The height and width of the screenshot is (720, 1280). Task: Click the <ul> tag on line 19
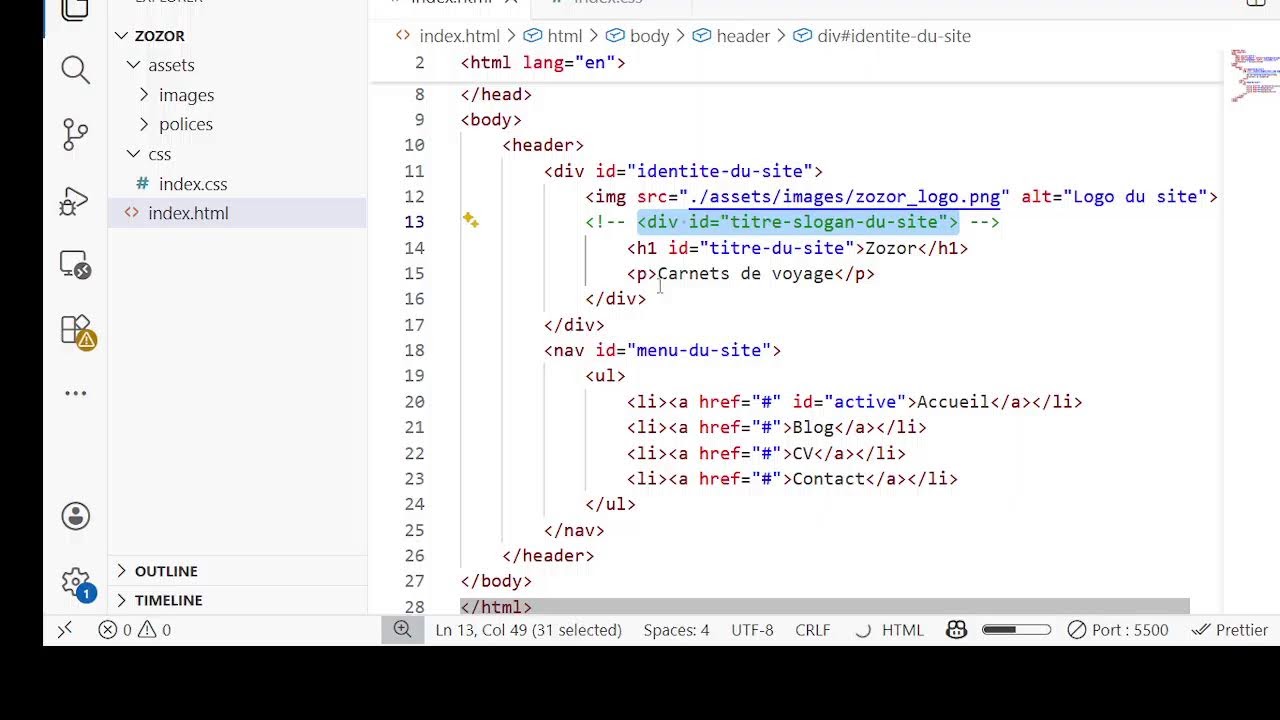(x=605, y=376)
